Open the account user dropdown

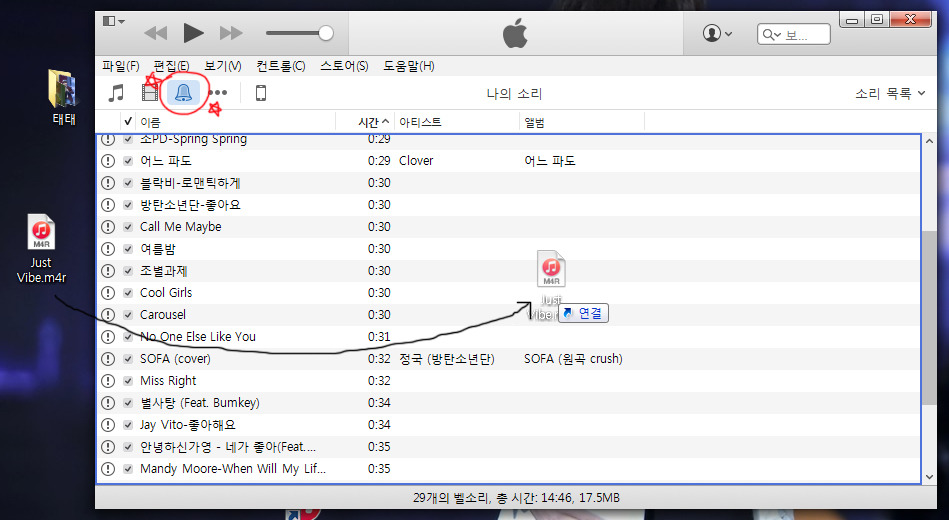click(717, 33)
